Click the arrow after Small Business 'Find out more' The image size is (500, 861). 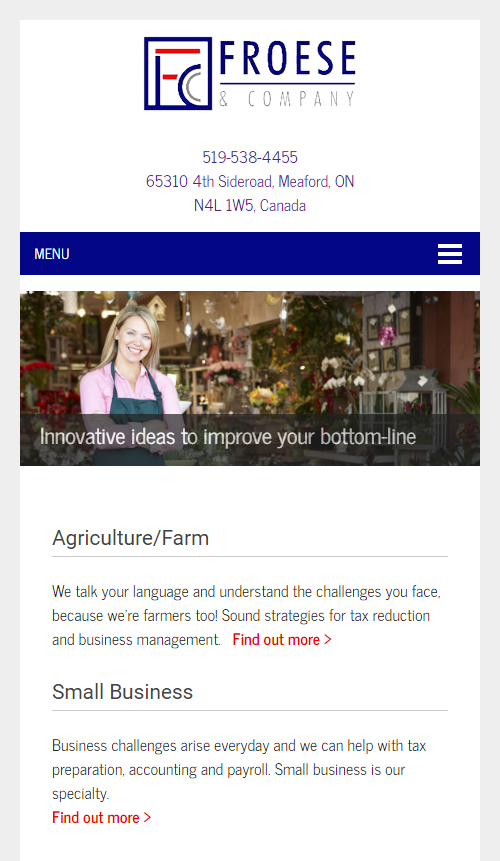[x=147, y=817]
